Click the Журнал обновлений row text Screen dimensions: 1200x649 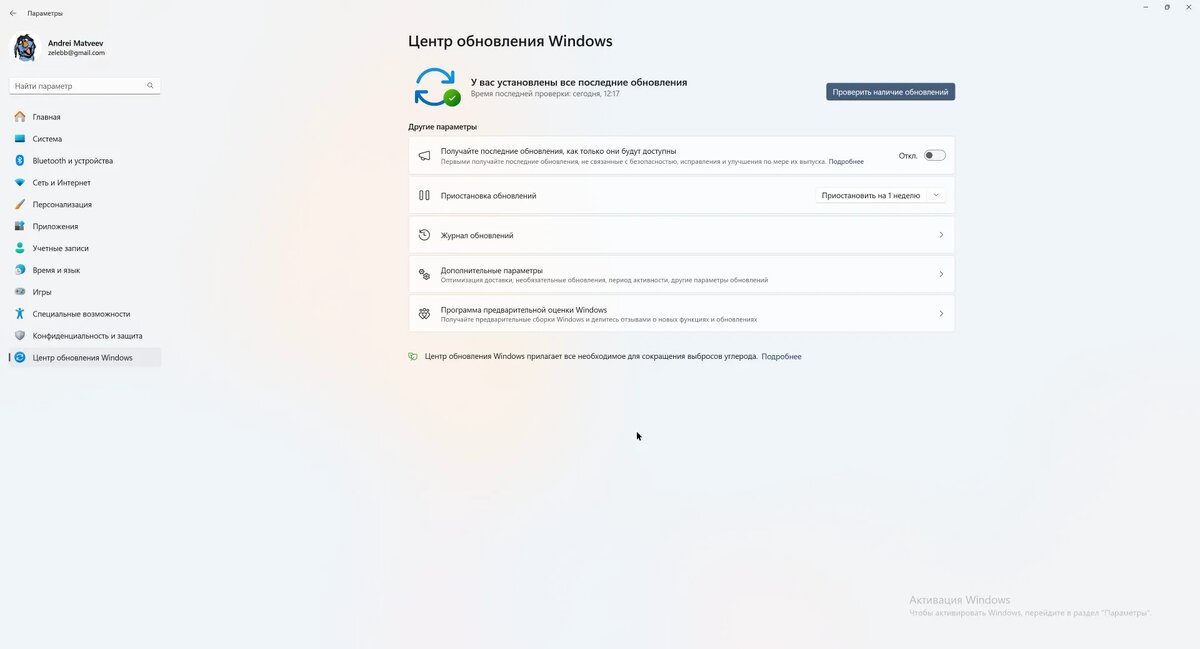click(x=477, y=236)
